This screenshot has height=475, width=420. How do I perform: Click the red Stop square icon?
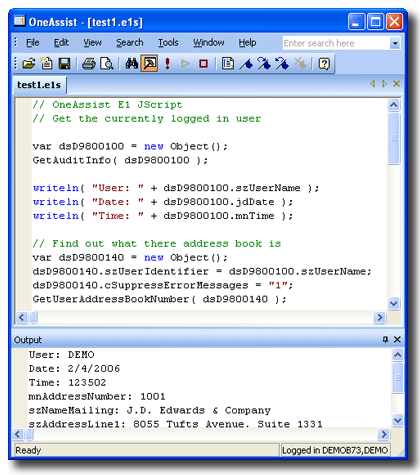click(203, 63)
